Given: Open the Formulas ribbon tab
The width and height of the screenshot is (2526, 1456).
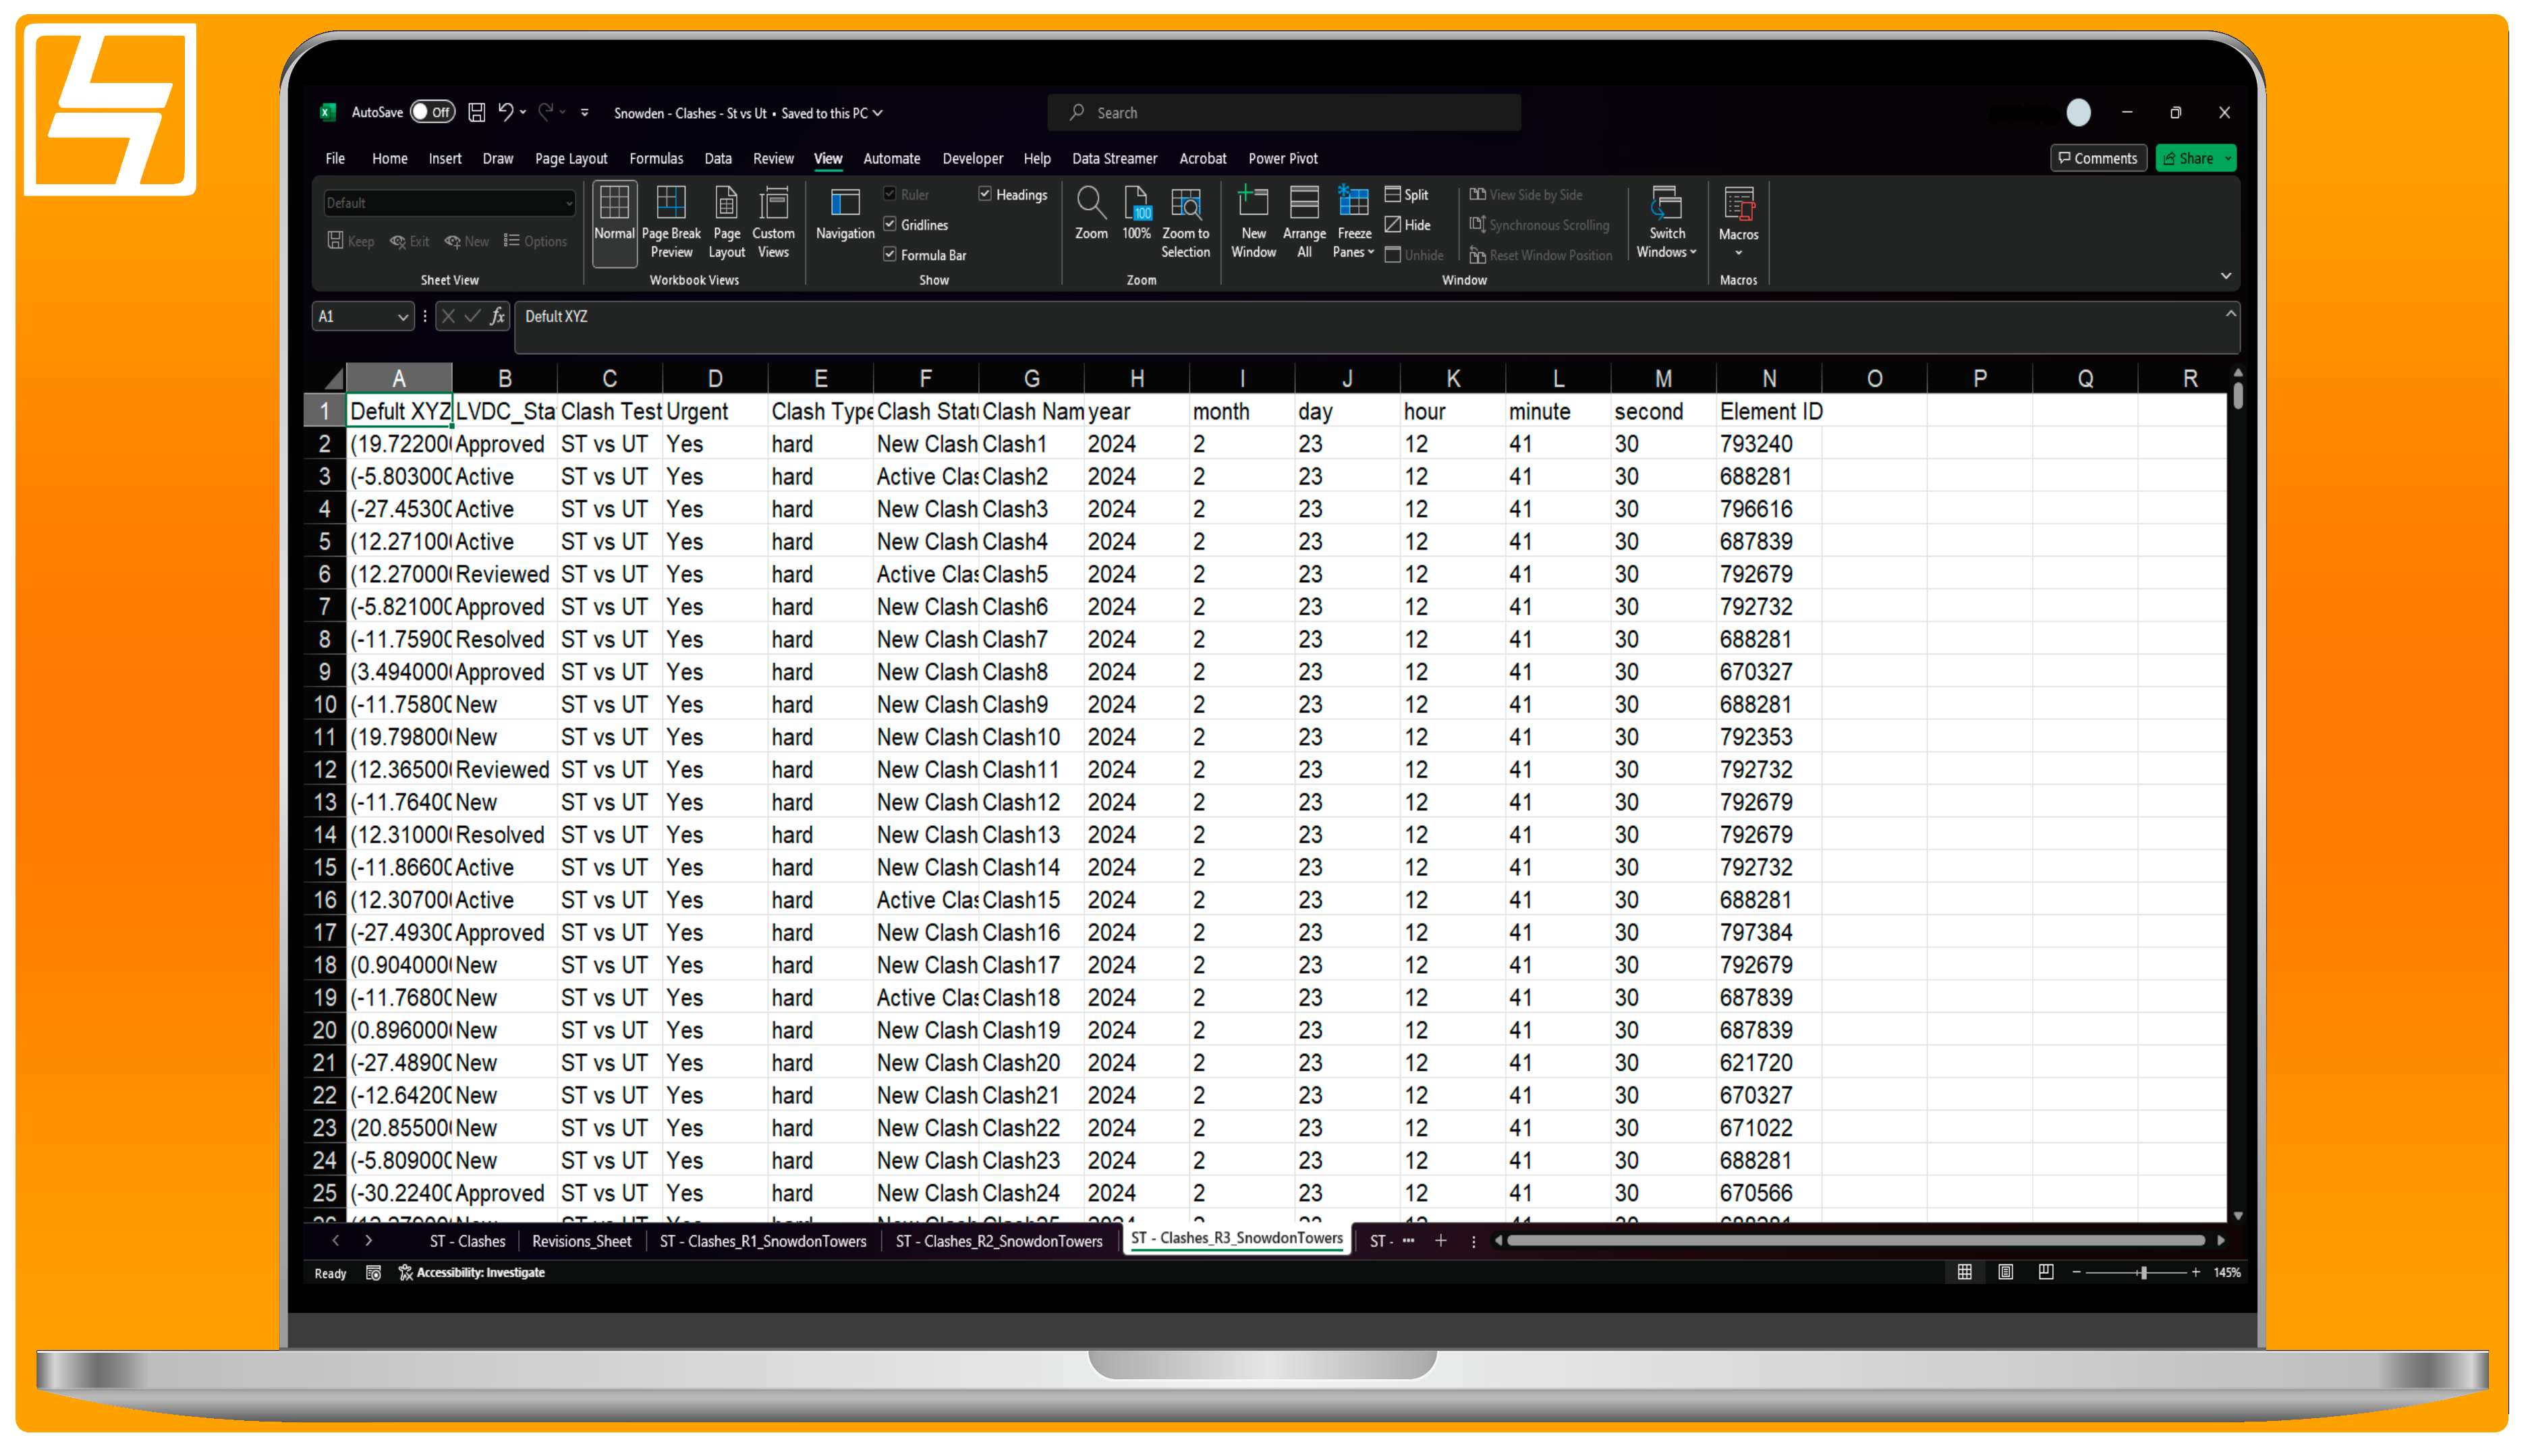Looking at the screenshot, I should (x=656, y=158).
